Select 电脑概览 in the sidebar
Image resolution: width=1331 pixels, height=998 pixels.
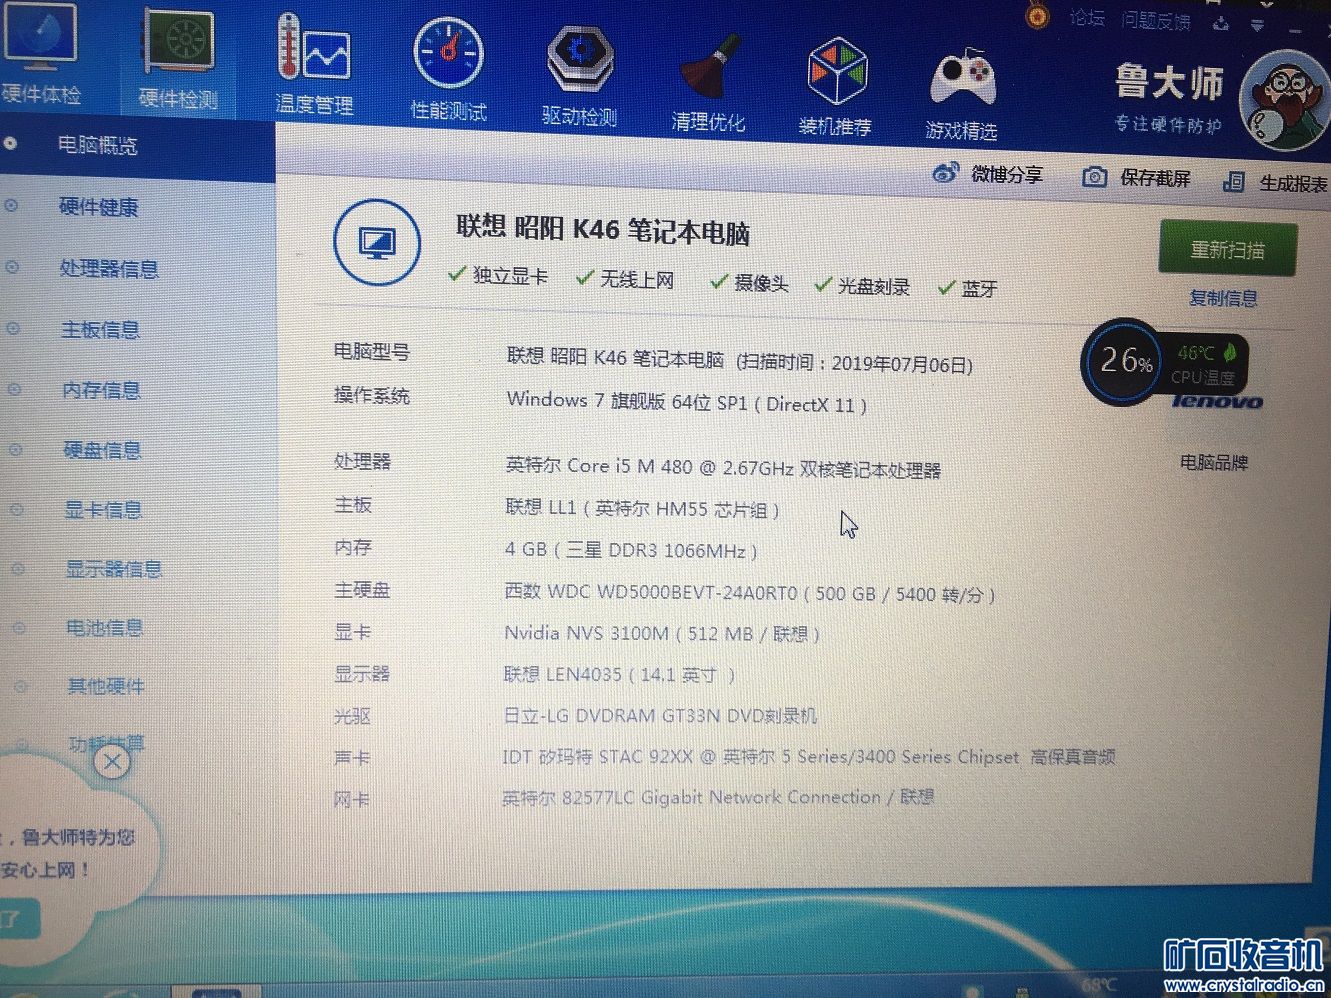click(97, 145)
